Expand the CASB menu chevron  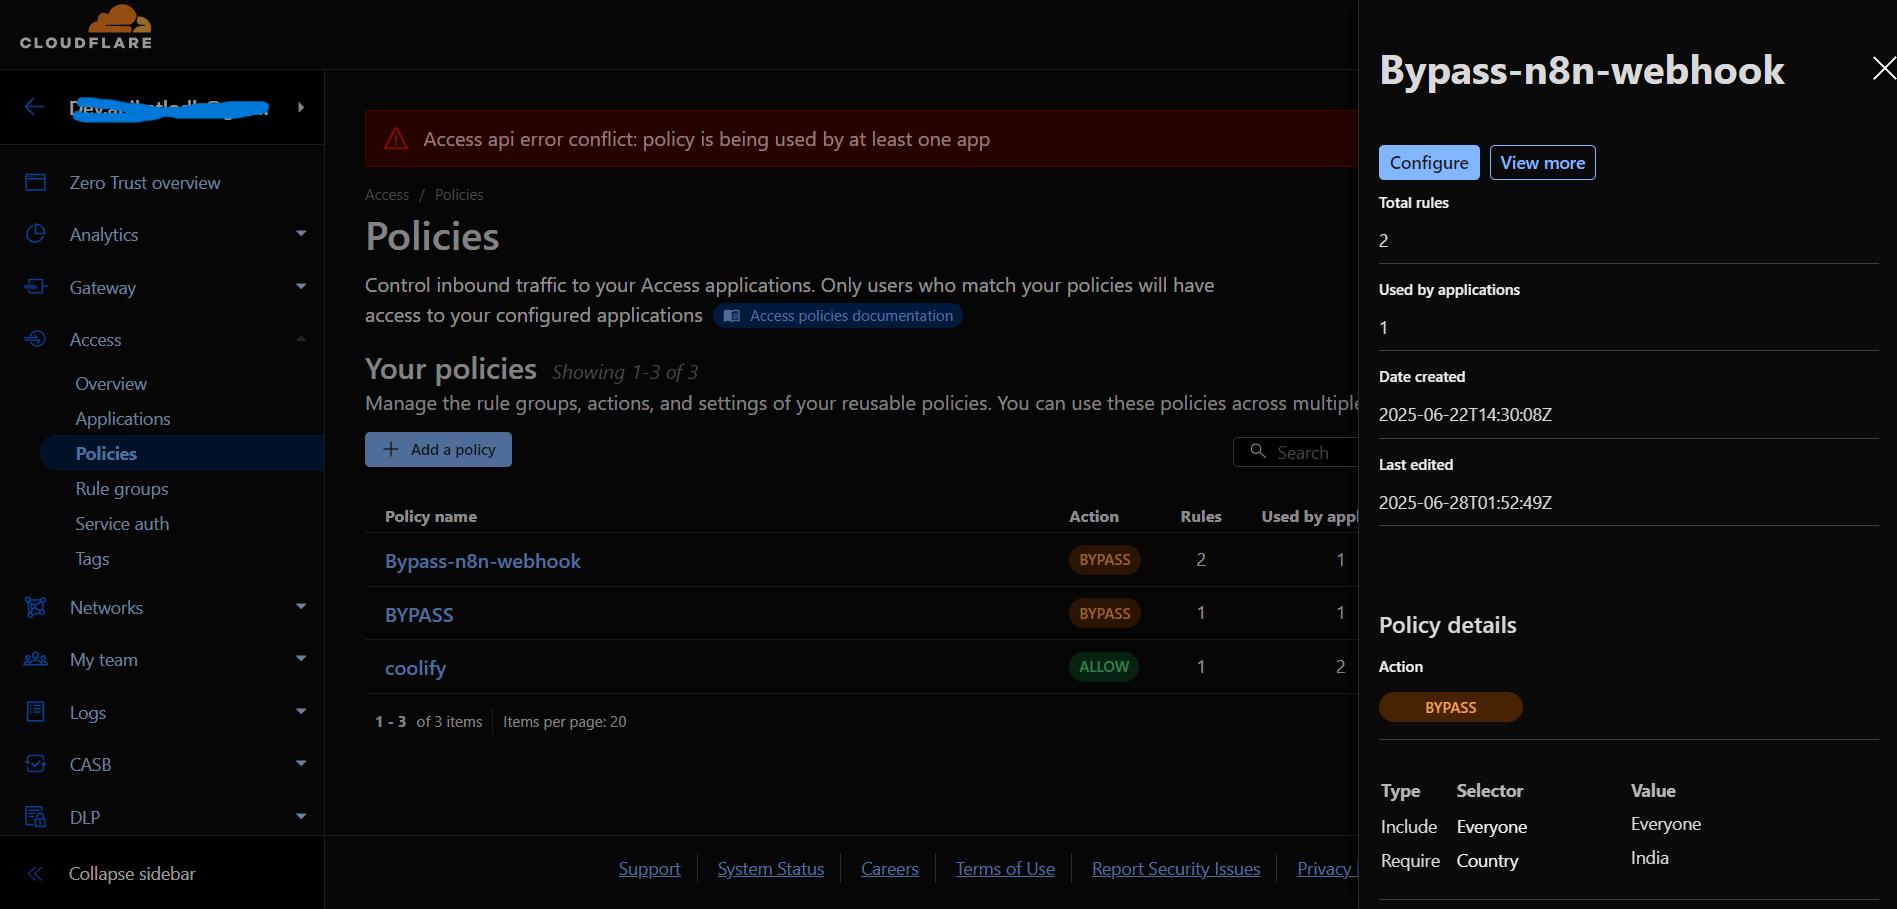(x=301, y=764)
